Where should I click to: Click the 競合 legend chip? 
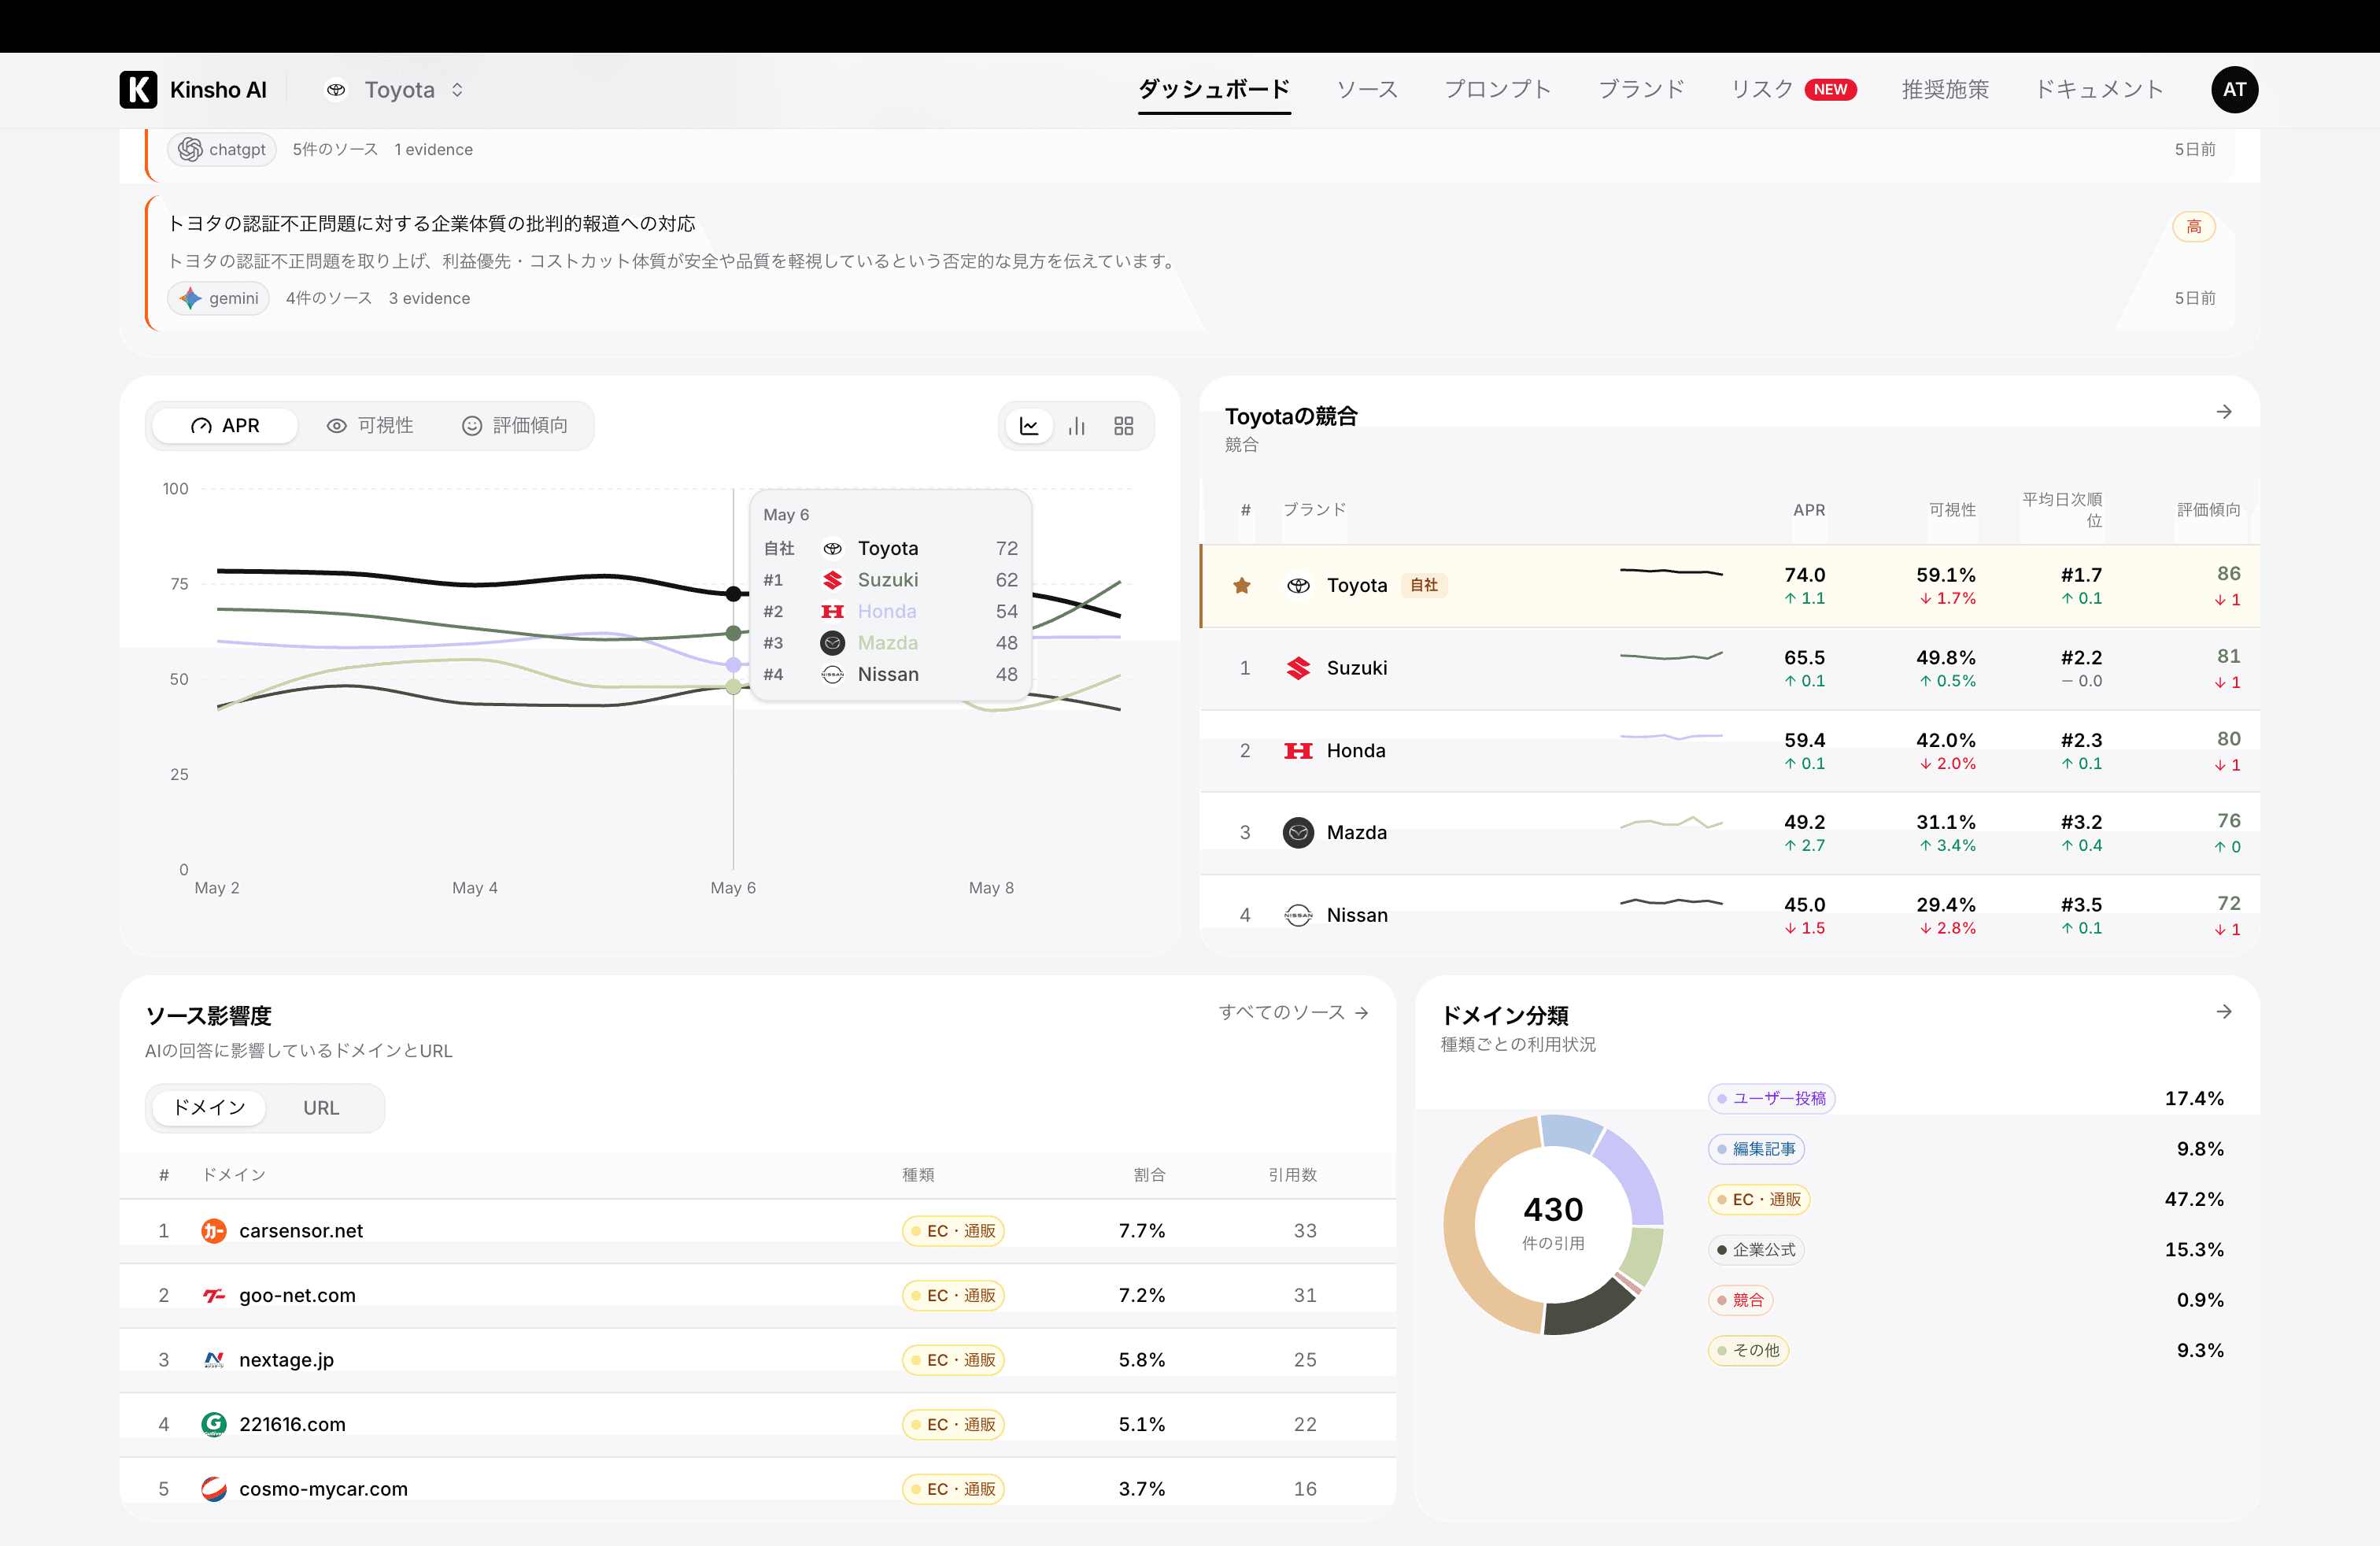1740,1300
